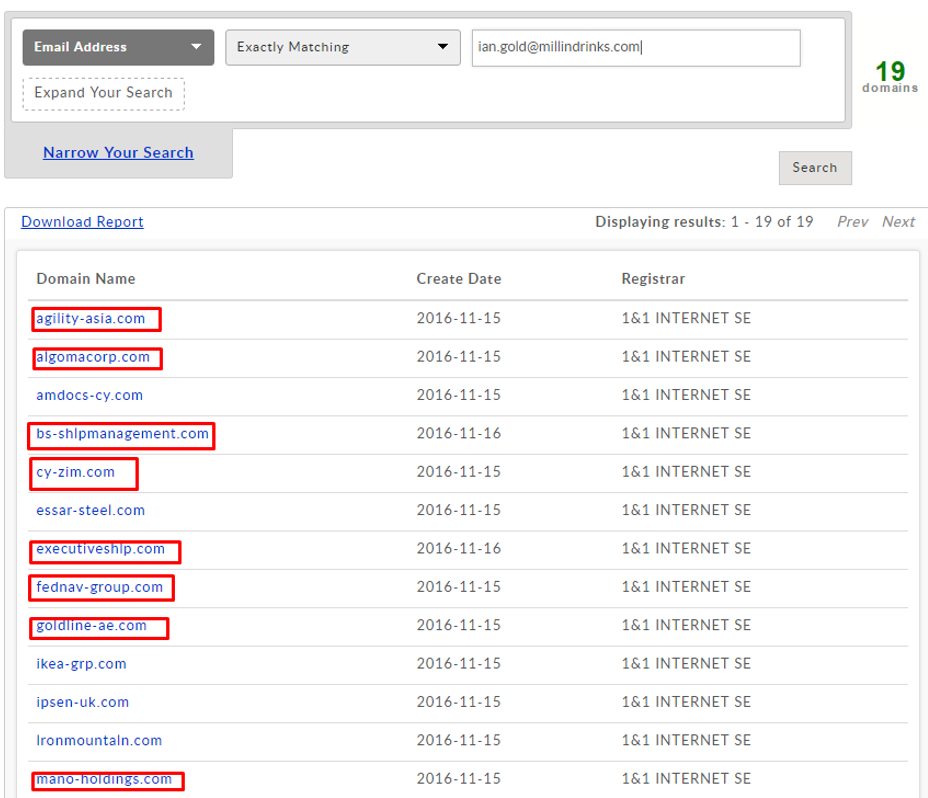The width and height of the screenshot is (928, 798).
Task: Click create date in fednav-group.com row
Action: tap(459, 587)
